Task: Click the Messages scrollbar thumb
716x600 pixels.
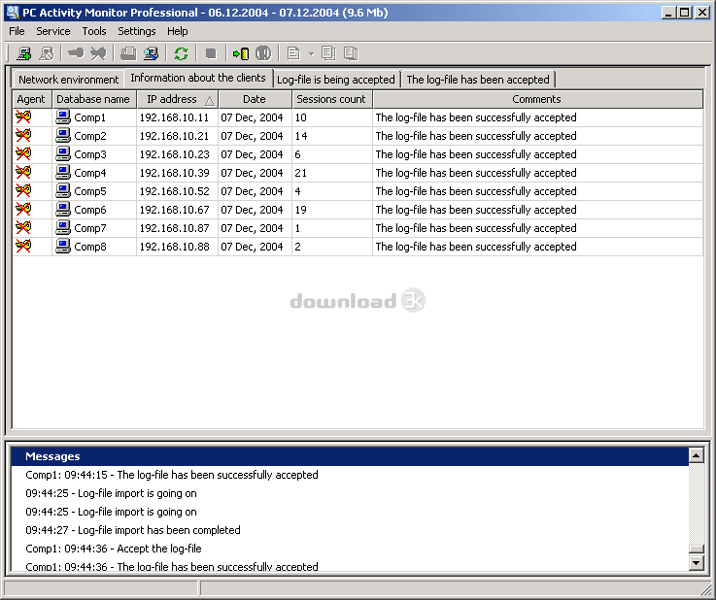Action: click(x=696, y=549)
